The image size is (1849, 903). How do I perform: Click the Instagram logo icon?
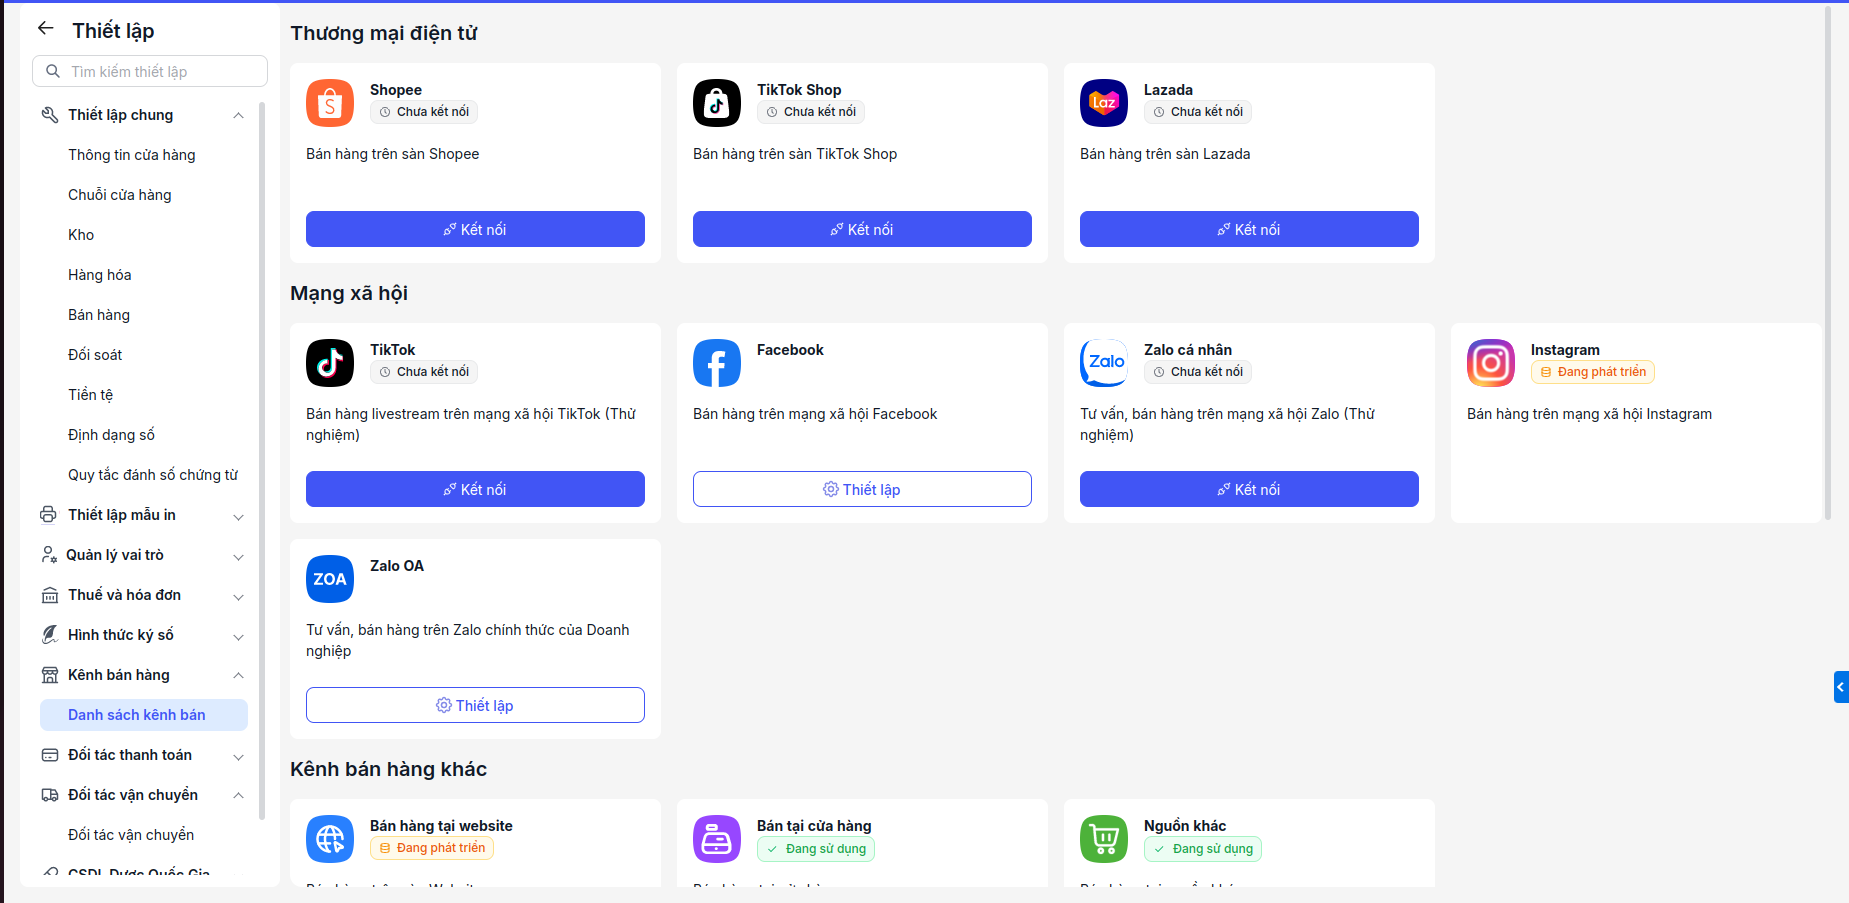[1491, 363]
